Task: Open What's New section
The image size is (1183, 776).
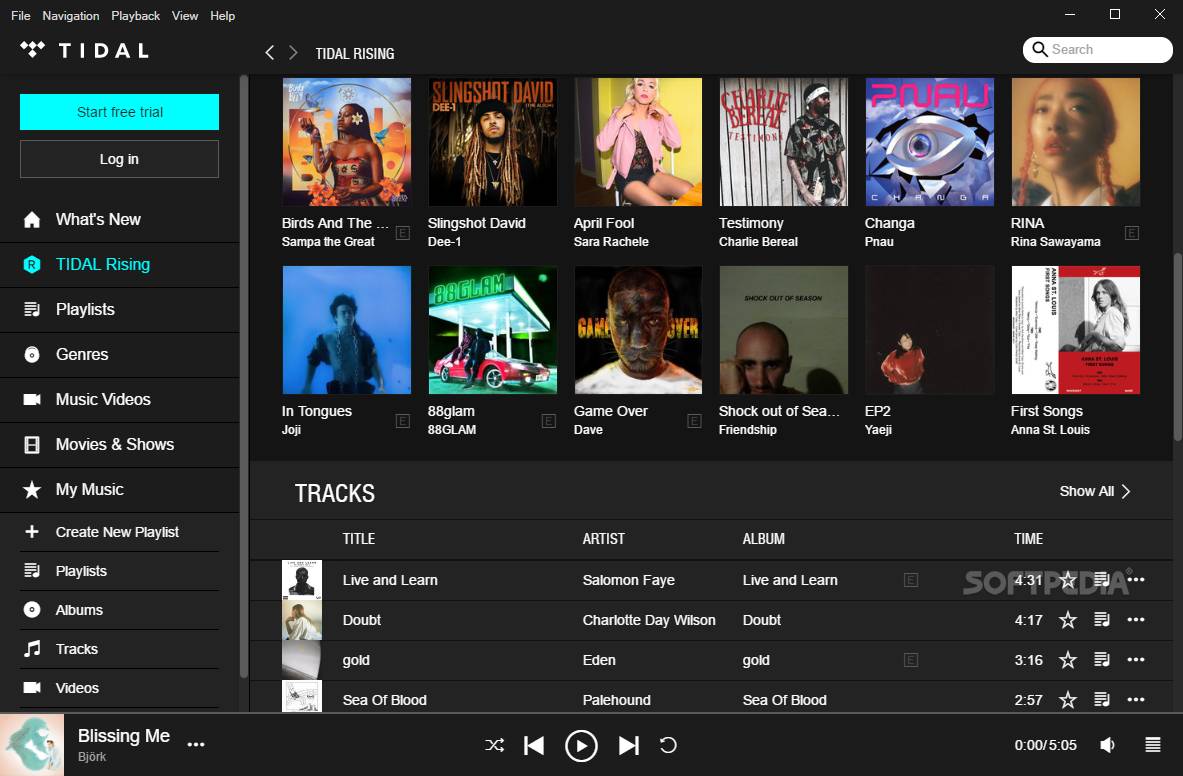Action: [x=120, y=219]
